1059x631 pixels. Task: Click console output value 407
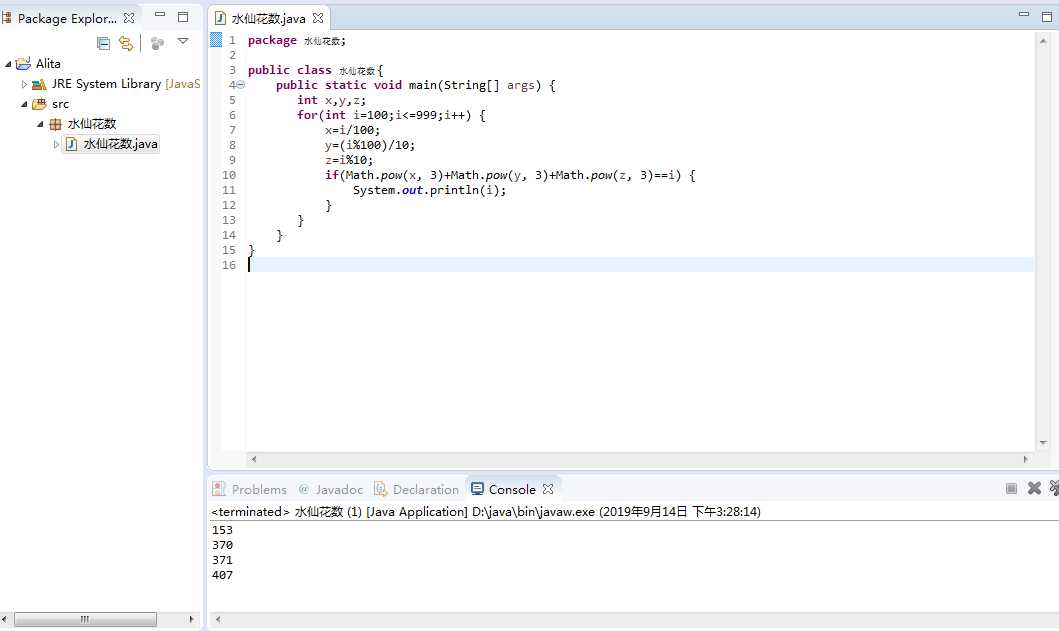pos(222,575)
